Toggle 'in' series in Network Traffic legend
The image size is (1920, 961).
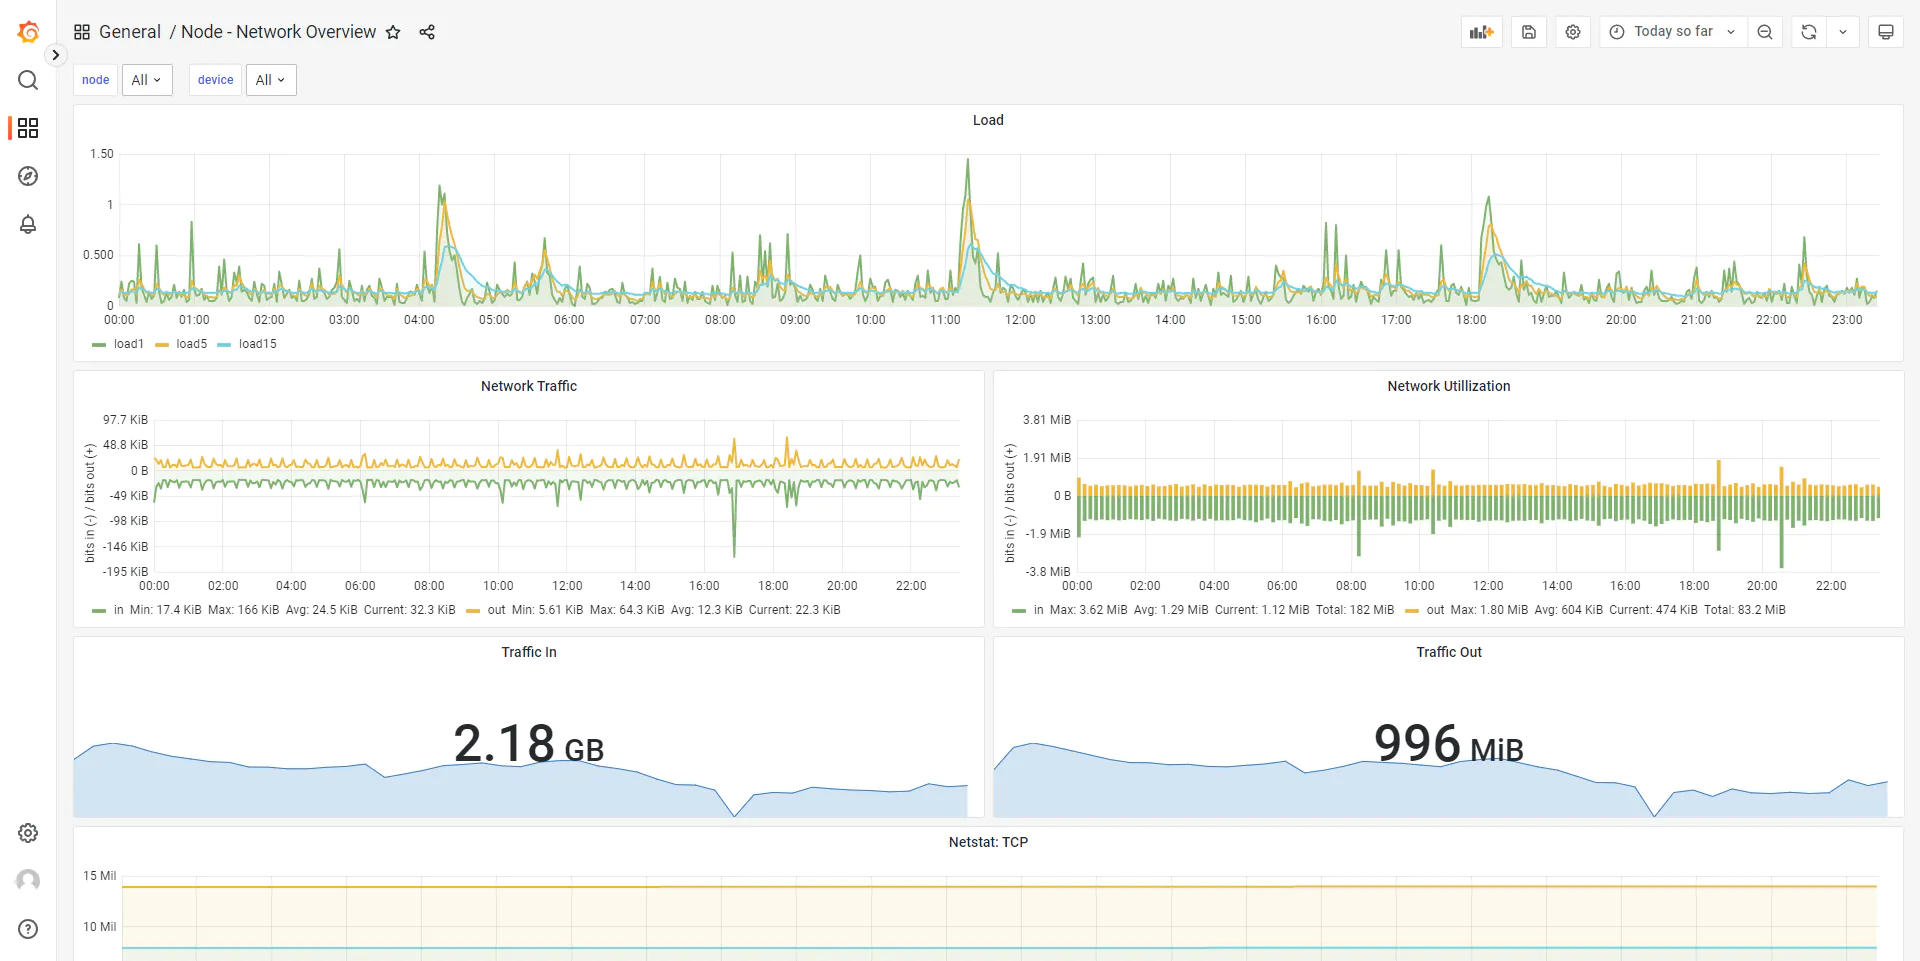(119, 610)
